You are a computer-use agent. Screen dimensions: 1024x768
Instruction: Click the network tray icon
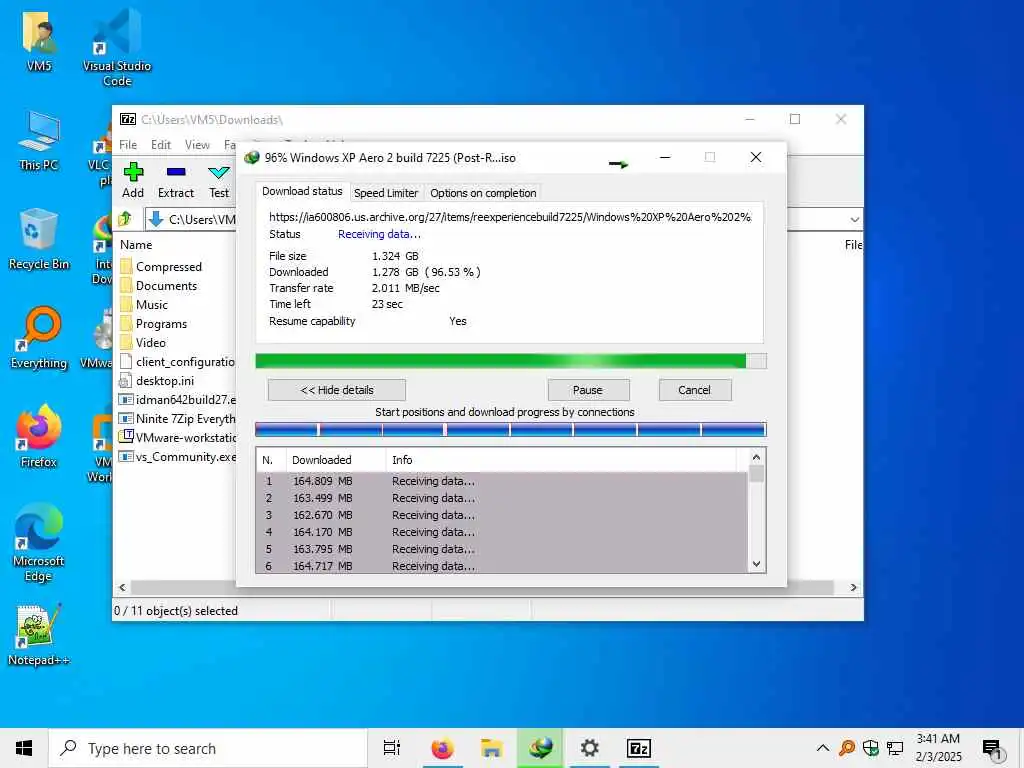(x=894, y=748)
